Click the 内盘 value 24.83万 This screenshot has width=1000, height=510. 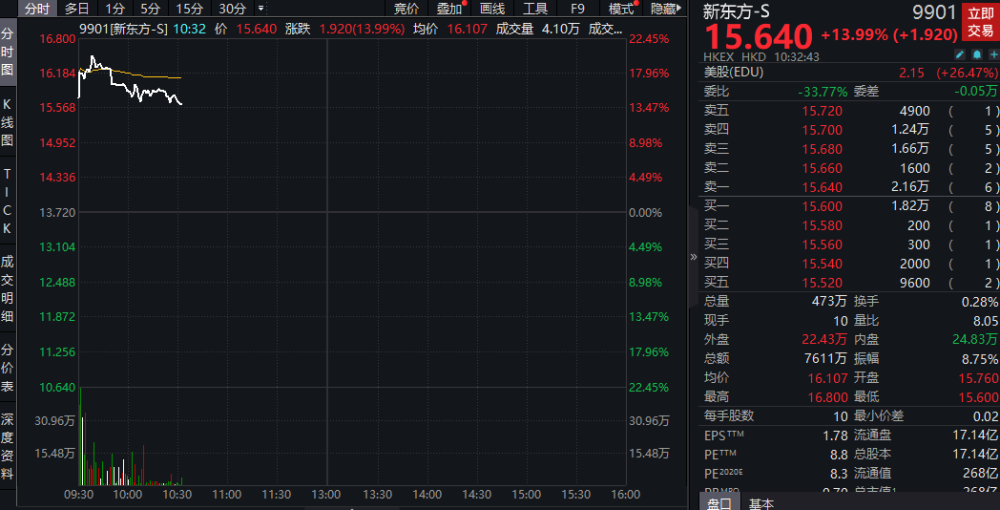(x=974, y=339)
